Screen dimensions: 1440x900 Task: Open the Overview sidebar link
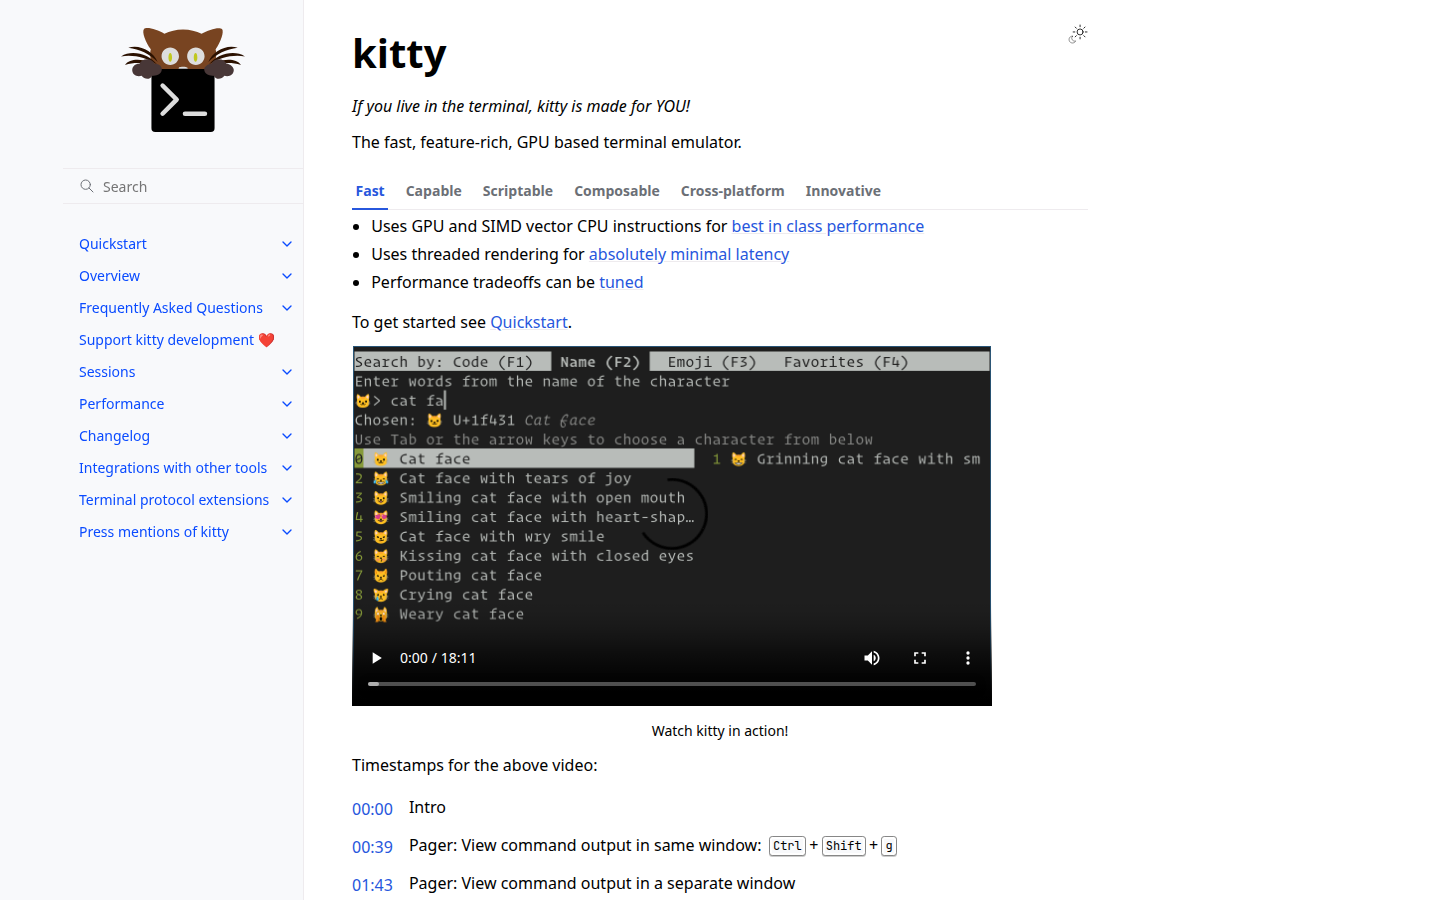(x=110, y=276)
